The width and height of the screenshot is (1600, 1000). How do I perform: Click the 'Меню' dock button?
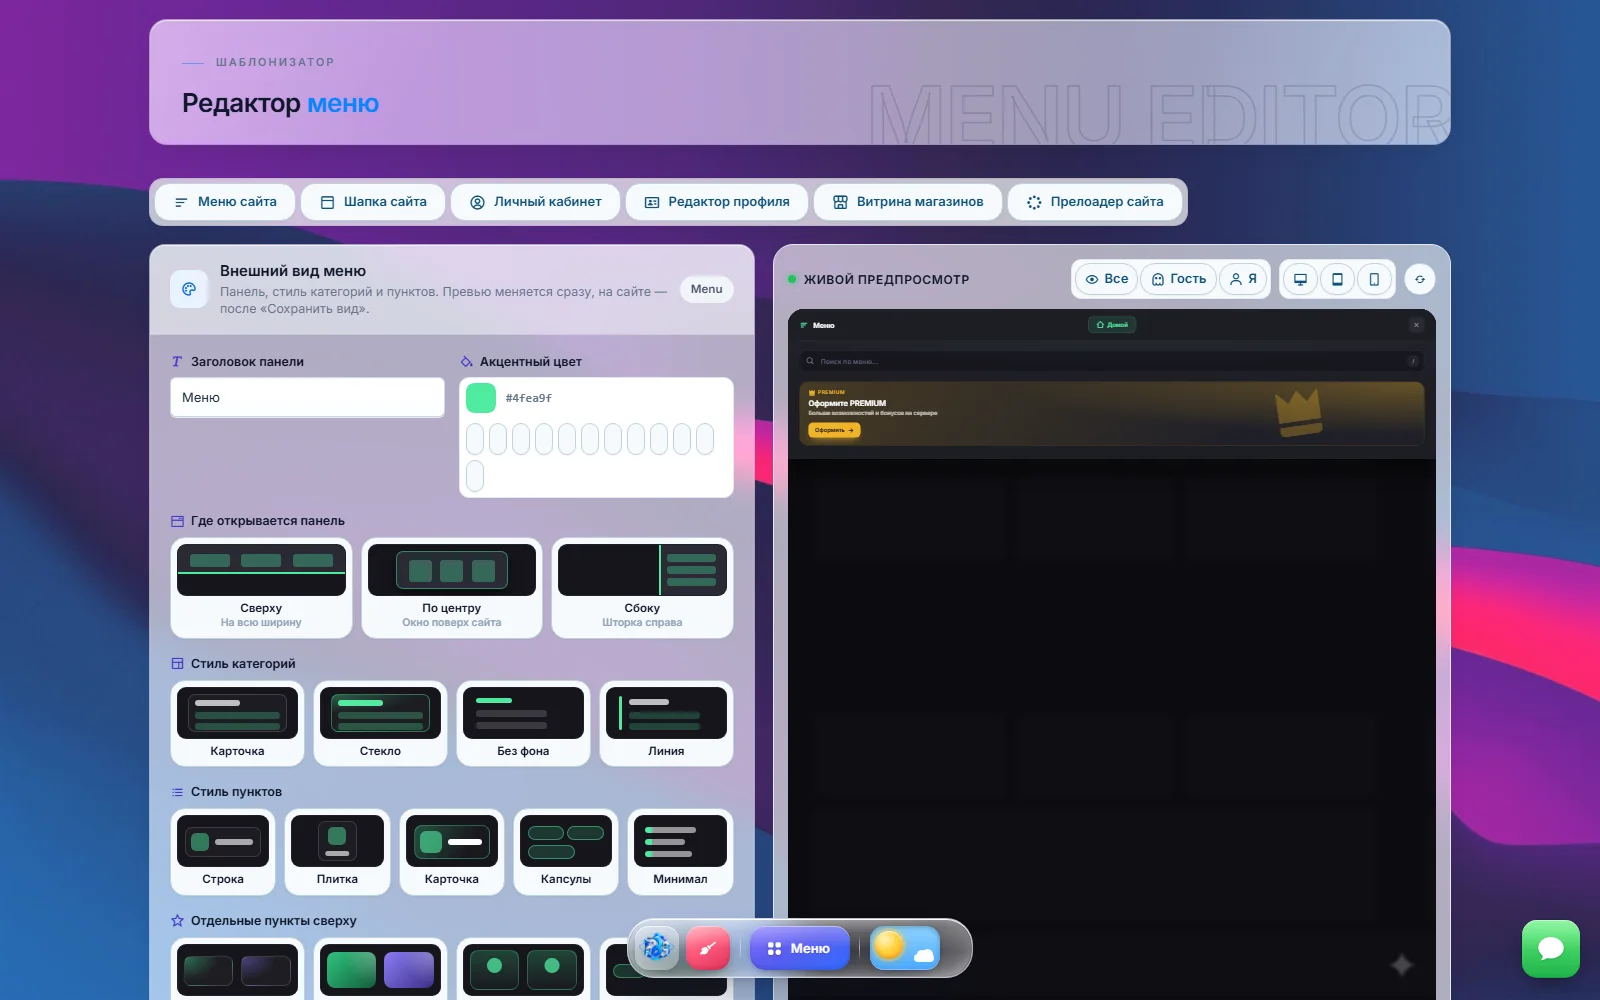pos(799,948)
